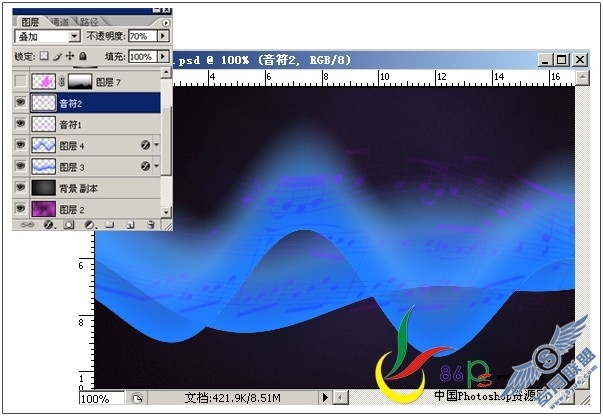The width and height of the screenshot is (603, 416).
Task: Click the 背景 副本 dark thumbnail
Action: click(x=43, y=188)
